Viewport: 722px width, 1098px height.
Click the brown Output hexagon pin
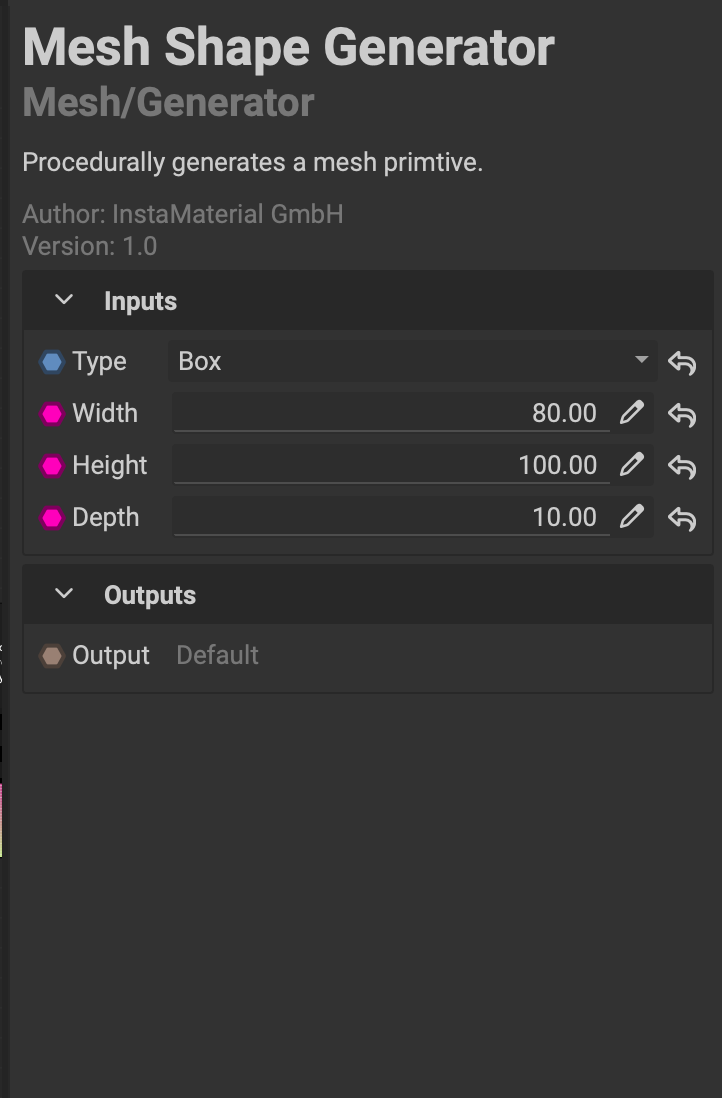click(x=52, y=656)
